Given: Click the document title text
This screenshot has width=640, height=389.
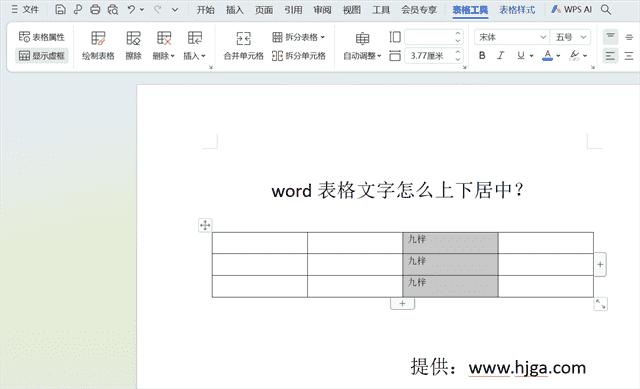Looking at the screenshot, I should (398, 191).
